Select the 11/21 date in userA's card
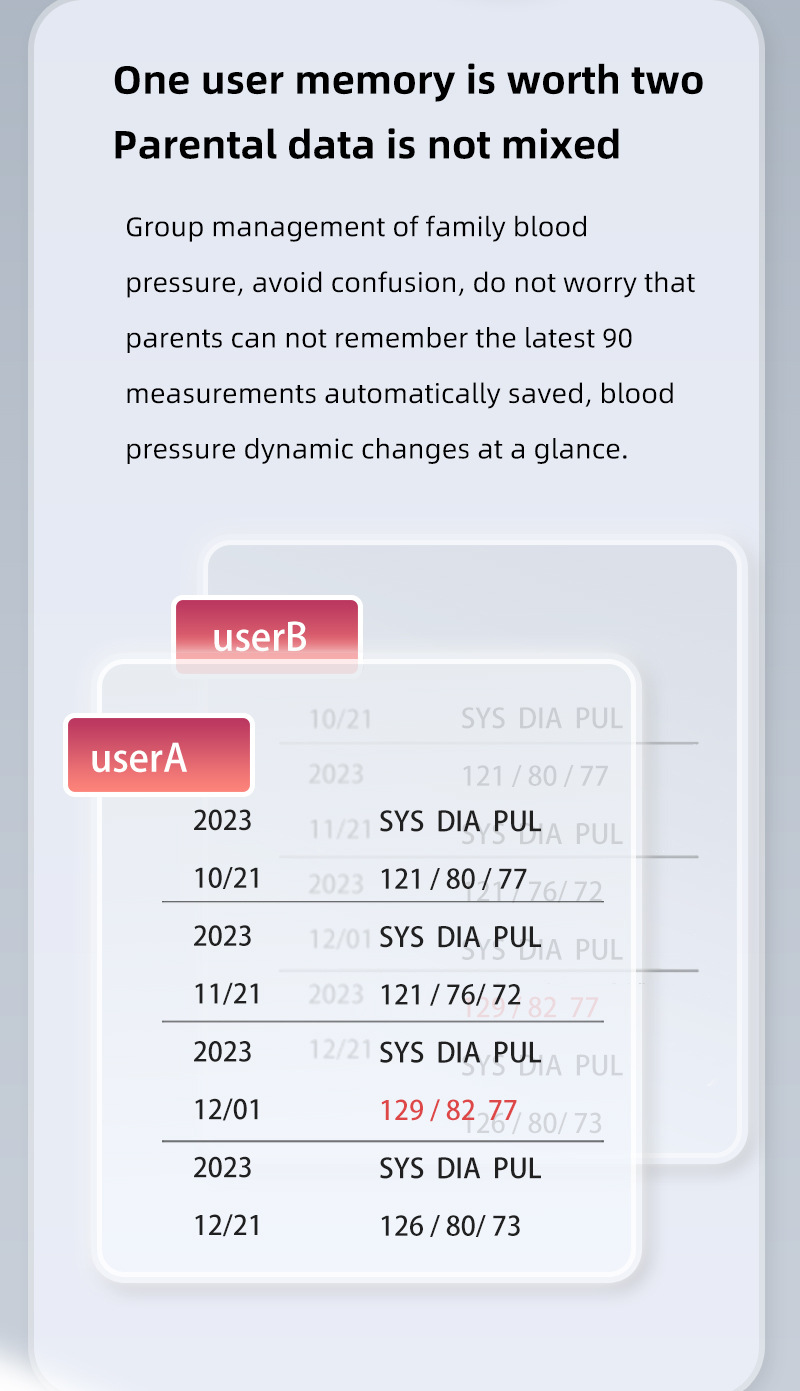 point(227,994)
